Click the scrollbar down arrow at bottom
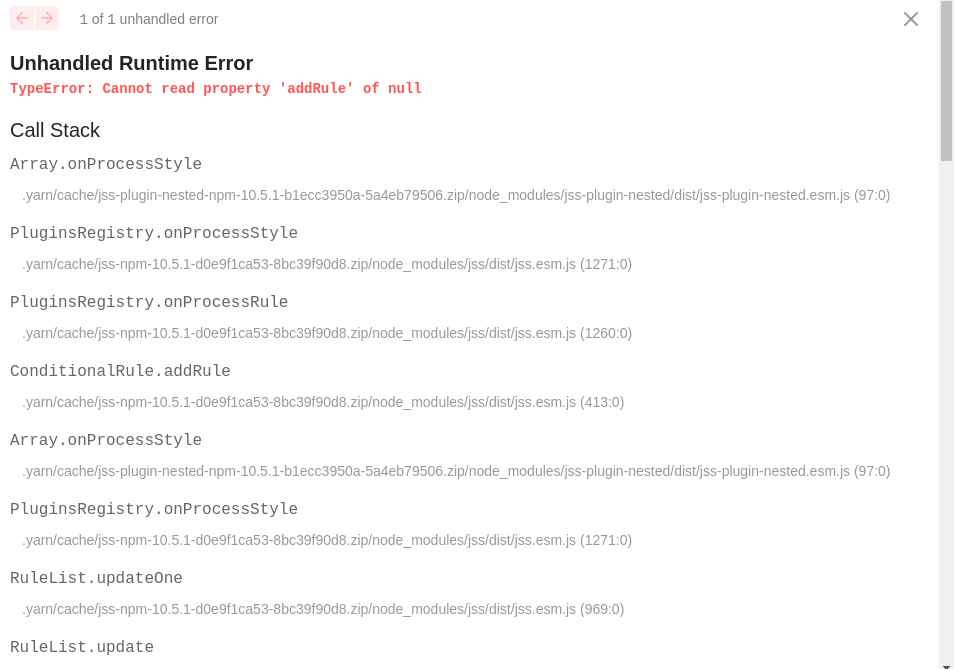 click(946, 665)
